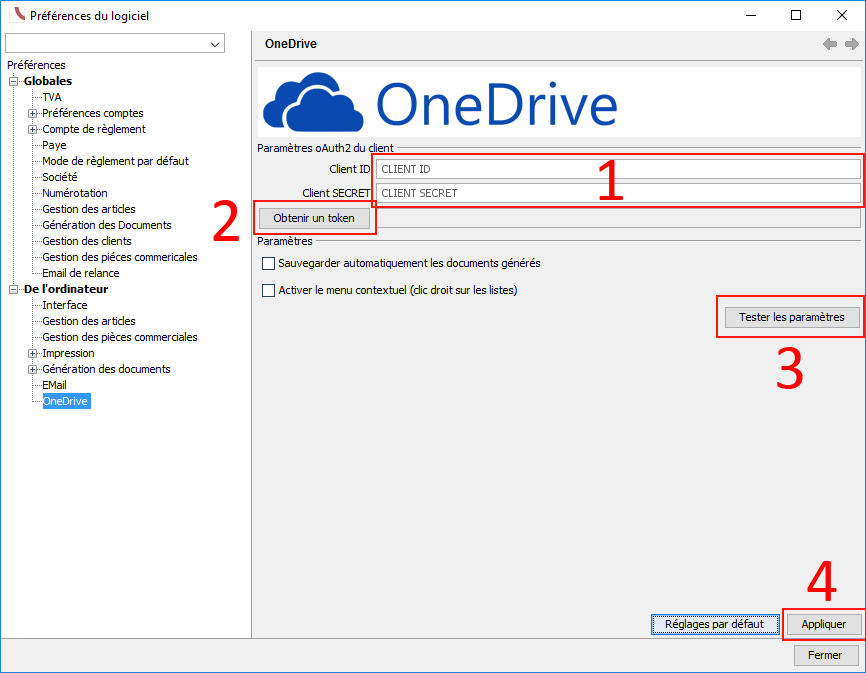Click the Impression label
Screen dimensions: 866x673
68,353
